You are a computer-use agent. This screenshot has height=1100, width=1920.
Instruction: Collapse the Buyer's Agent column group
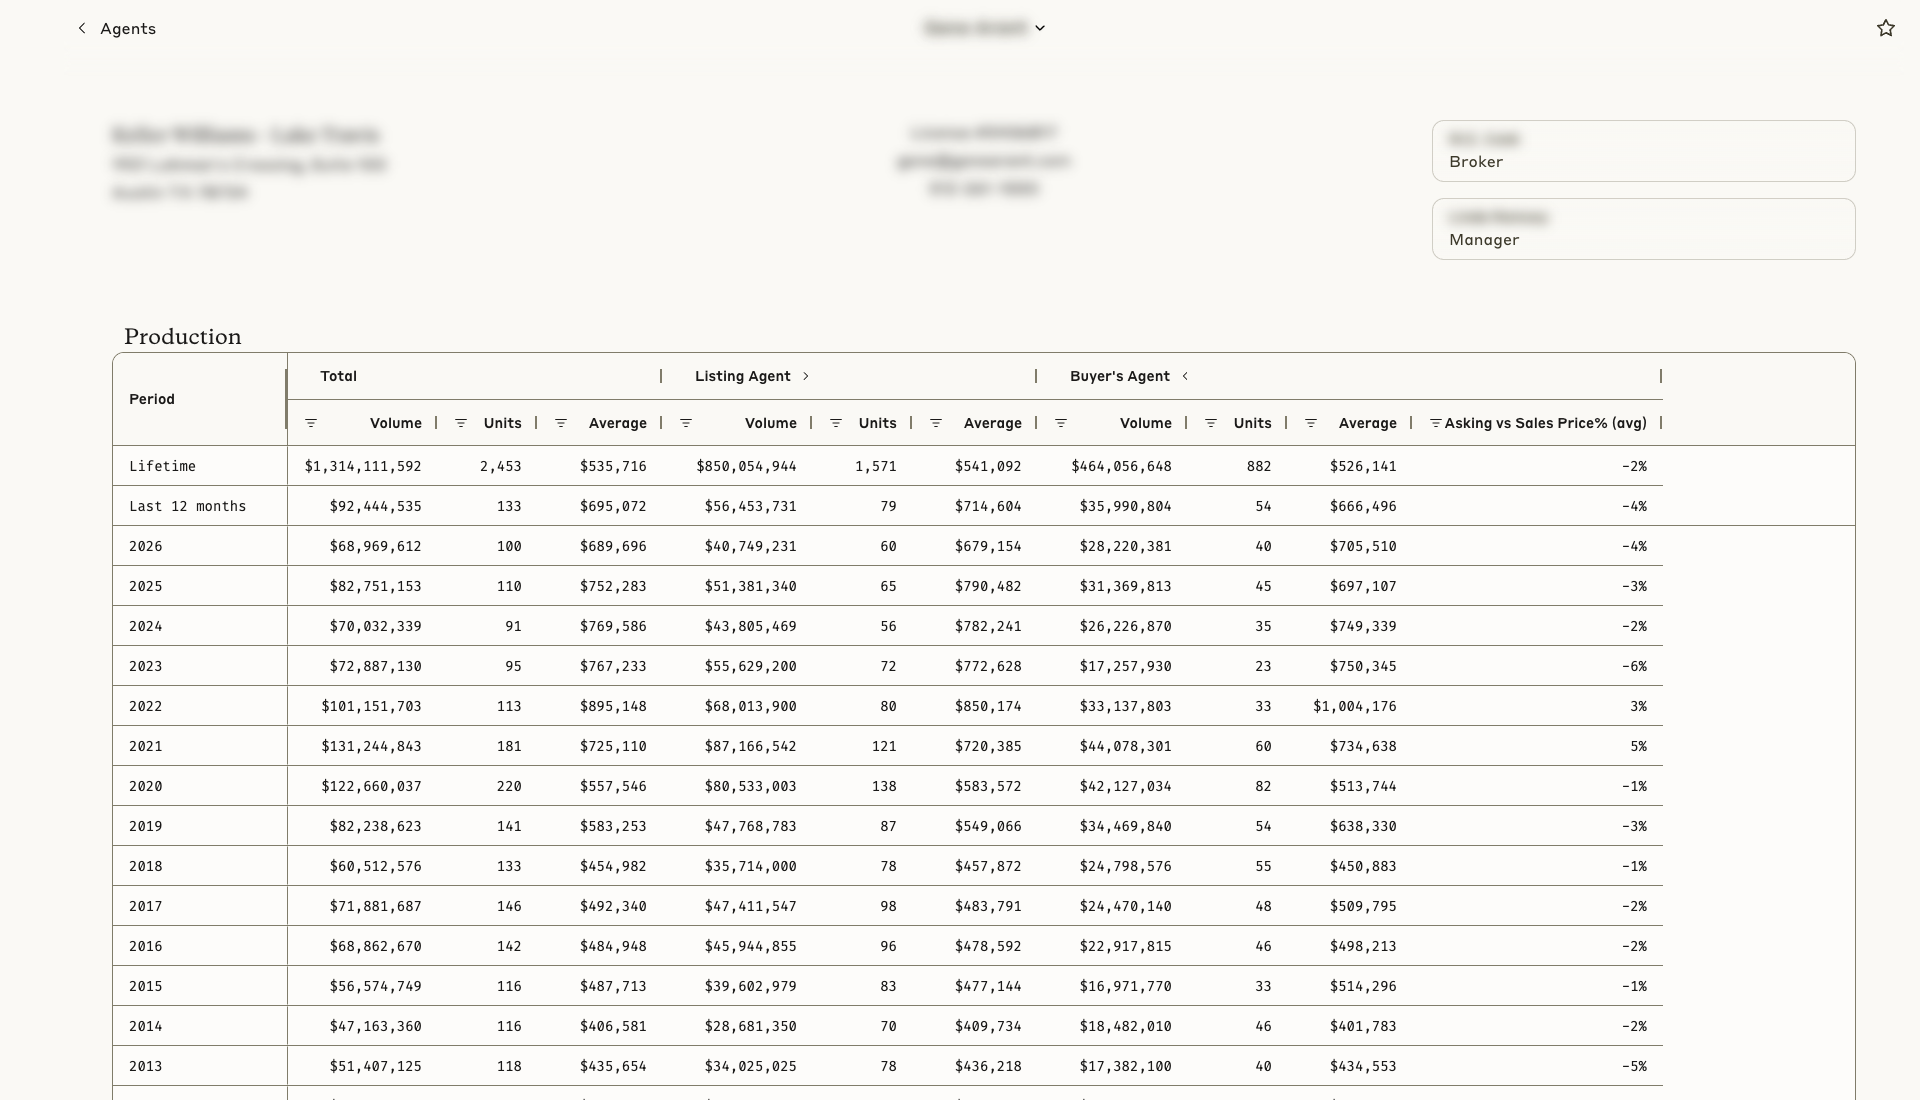[1185, 376]
